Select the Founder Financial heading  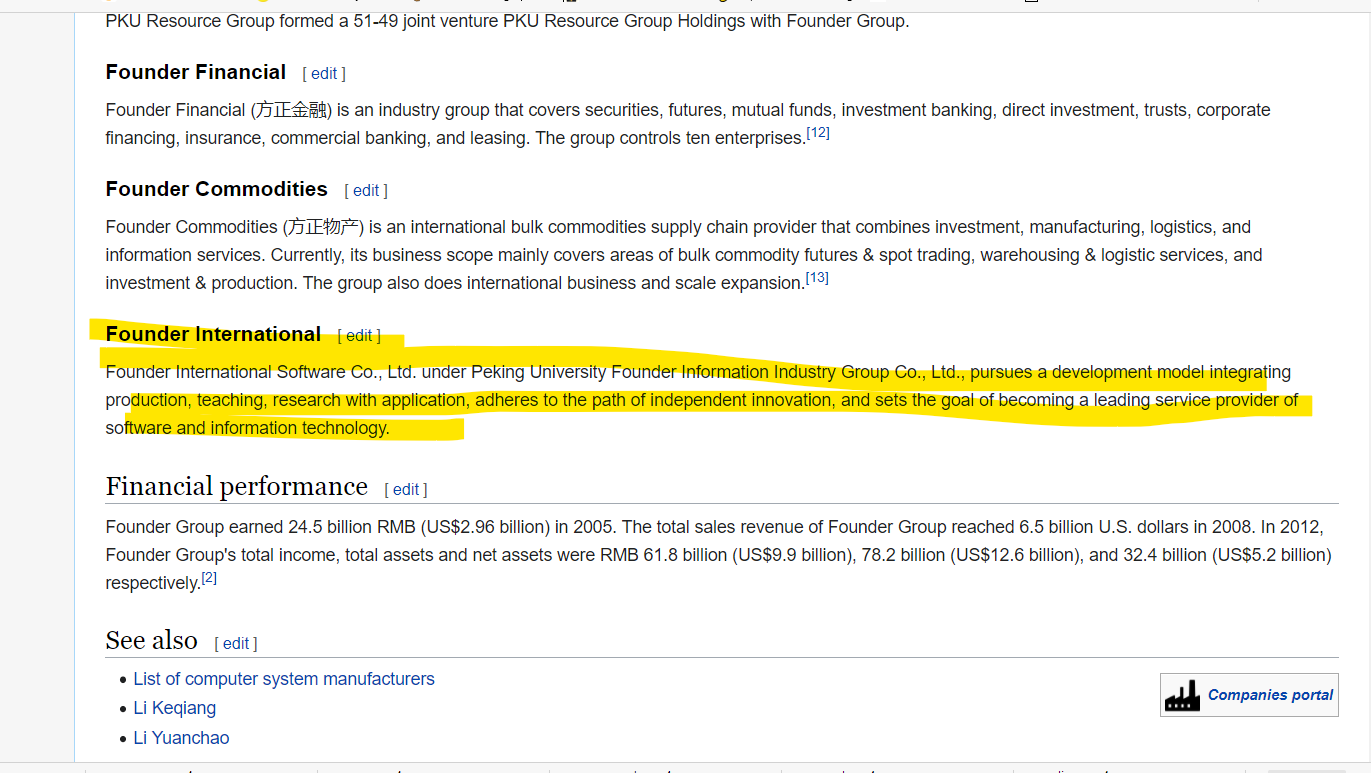click(196, 72)
